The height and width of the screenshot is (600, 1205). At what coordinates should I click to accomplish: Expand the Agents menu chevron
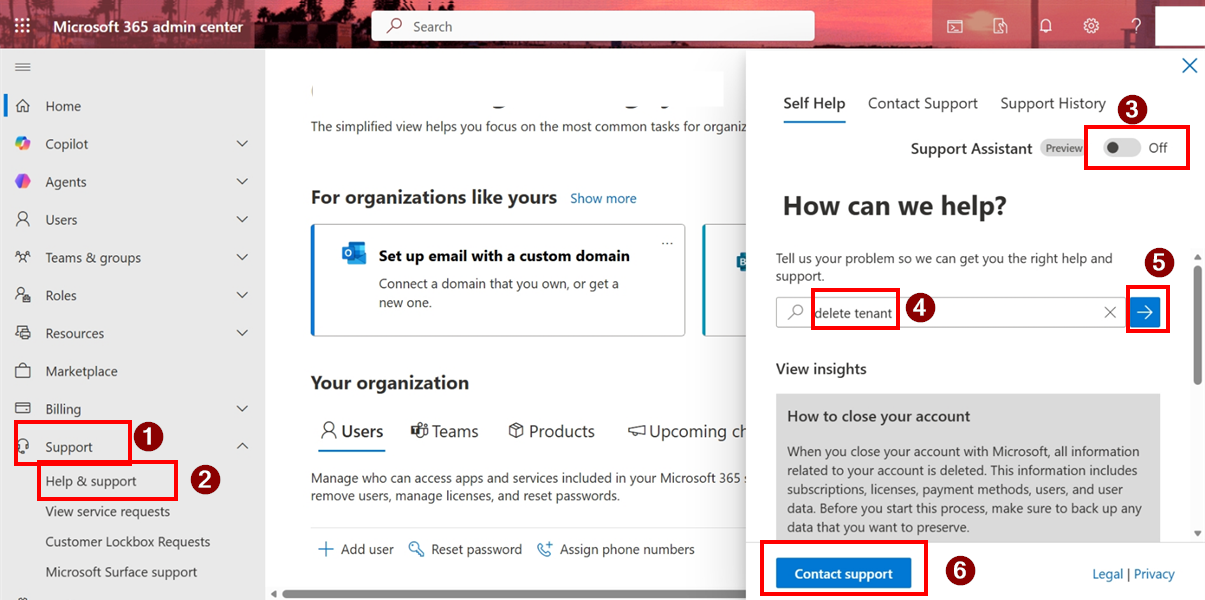pyautogui.click(x=242, y=182)
